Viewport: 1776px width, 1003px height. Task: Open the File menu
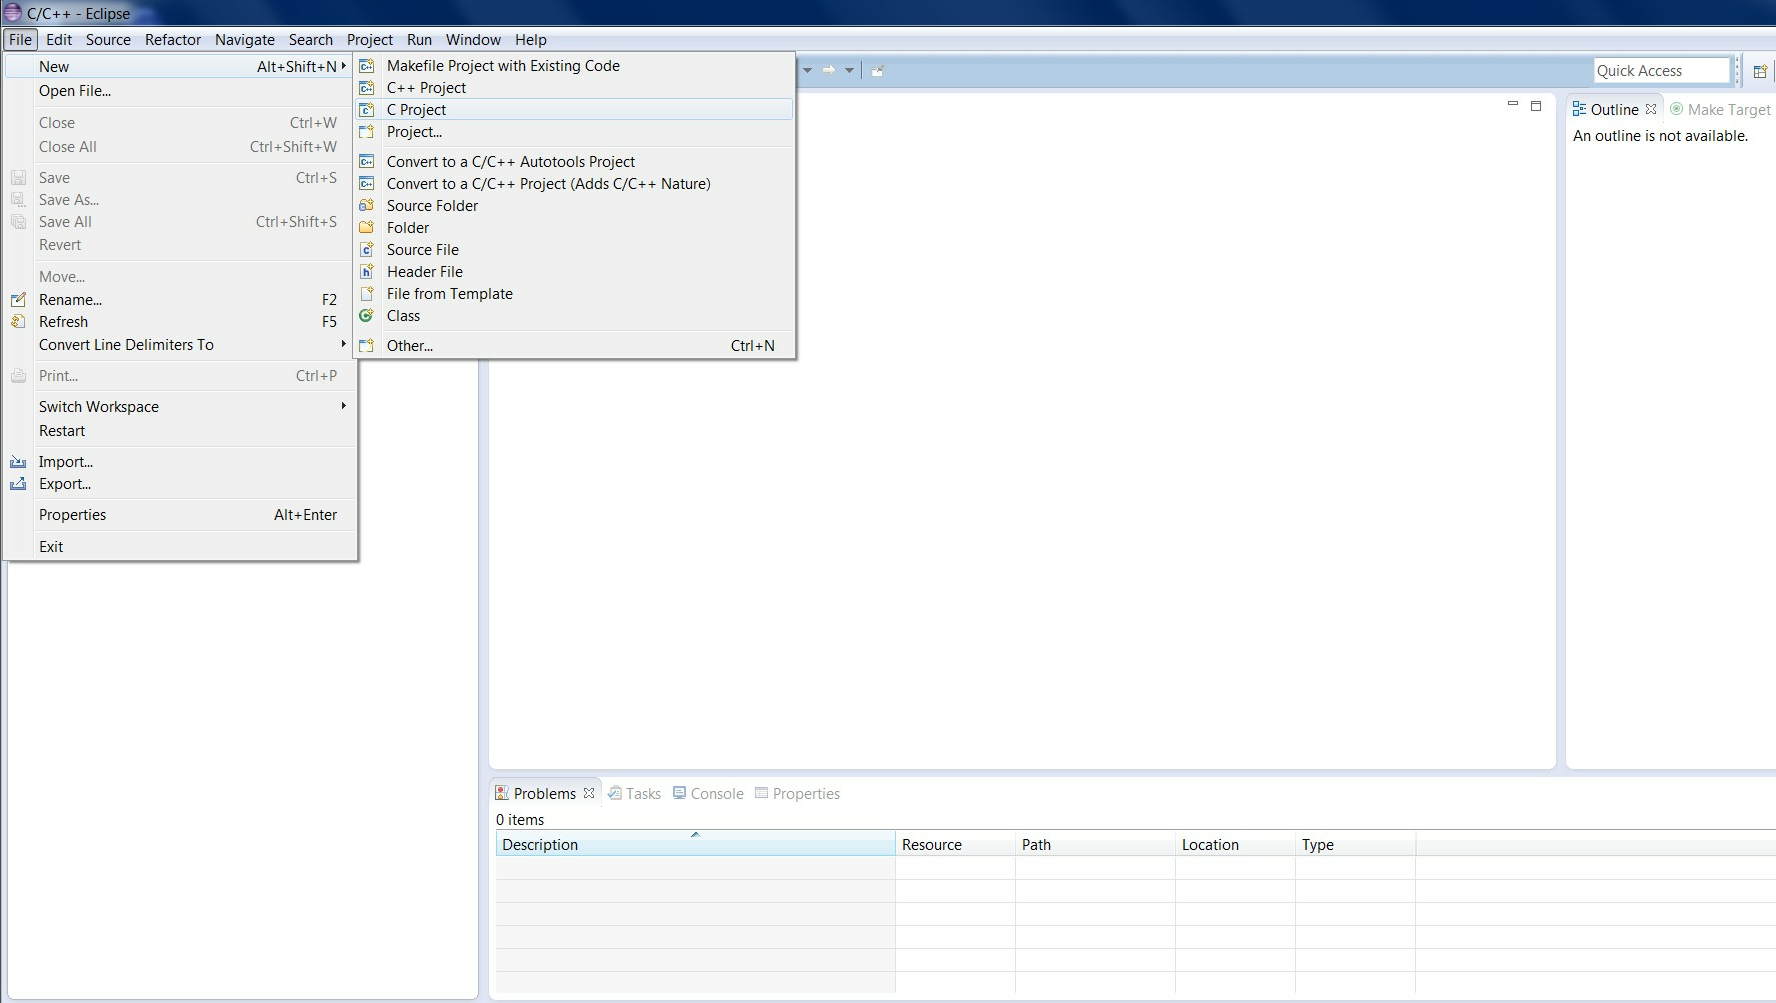(x=20, y=39)
